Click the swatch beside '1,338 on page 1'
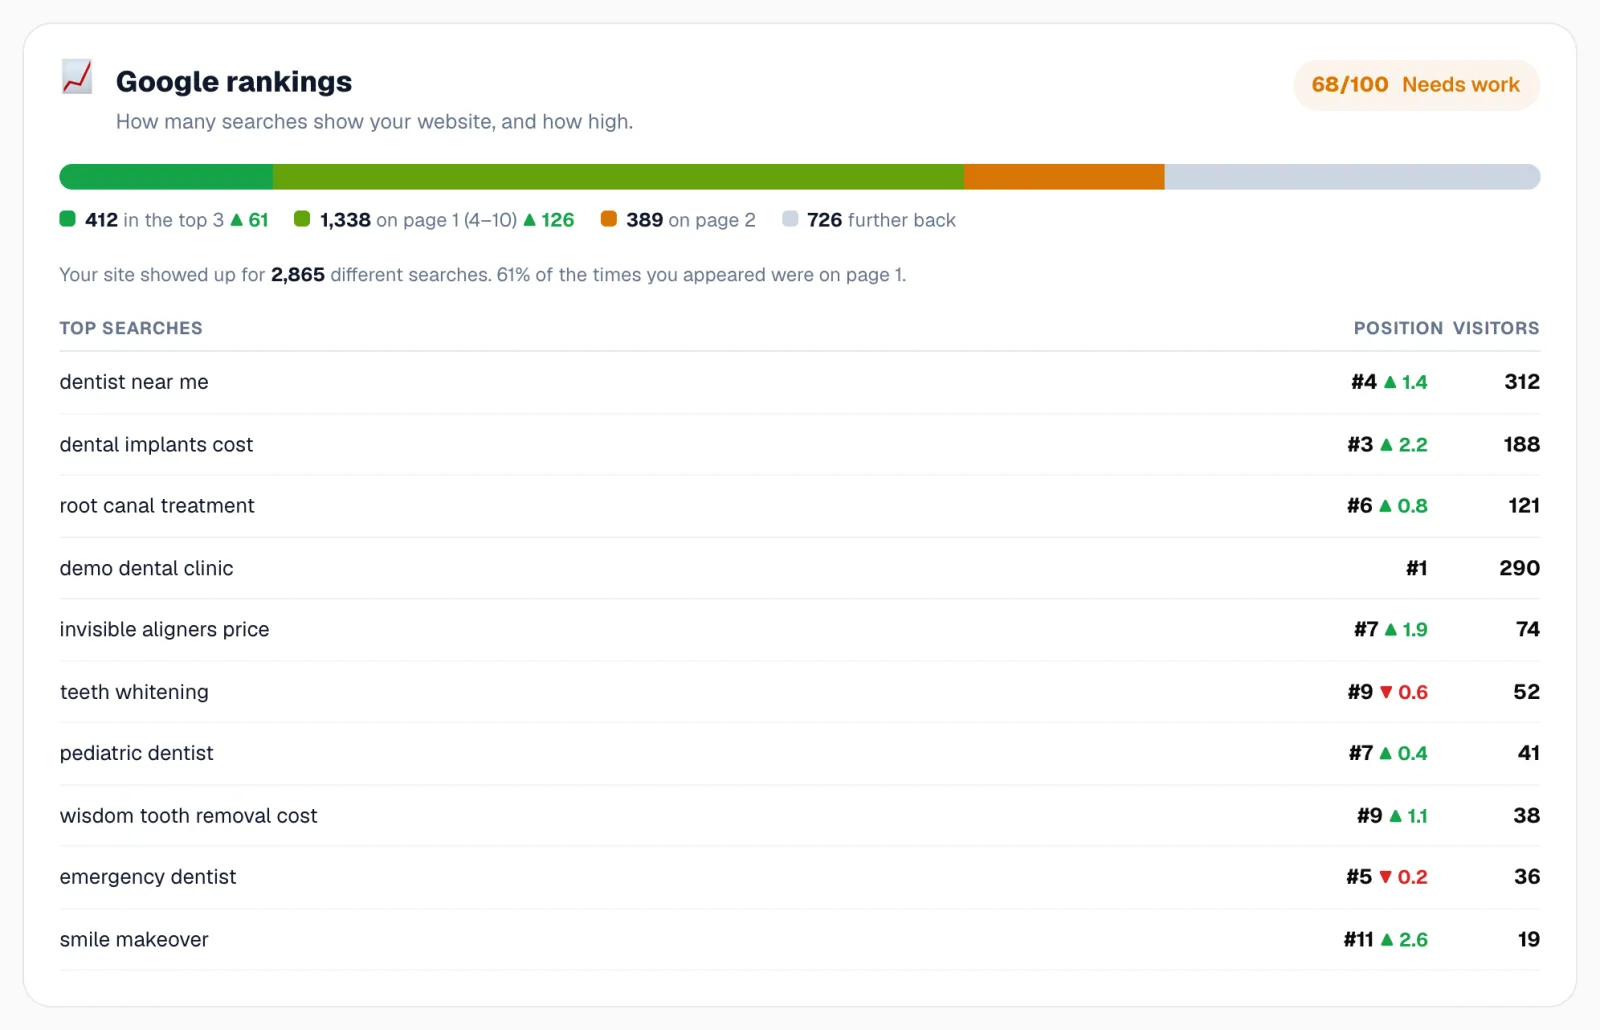Screen dimensions: 1600x1030 pyautogui.click(x=302, y=219)
